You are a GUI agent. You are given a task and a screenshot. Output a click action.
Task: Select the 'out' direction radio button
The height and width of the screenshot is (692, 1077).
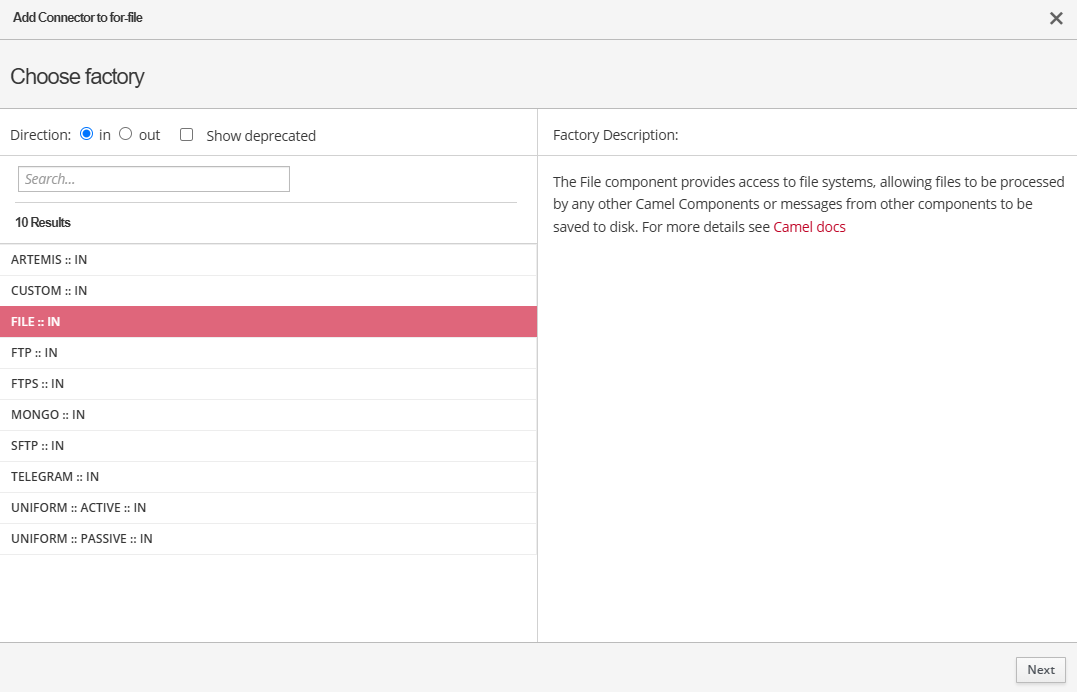(126, 134)
